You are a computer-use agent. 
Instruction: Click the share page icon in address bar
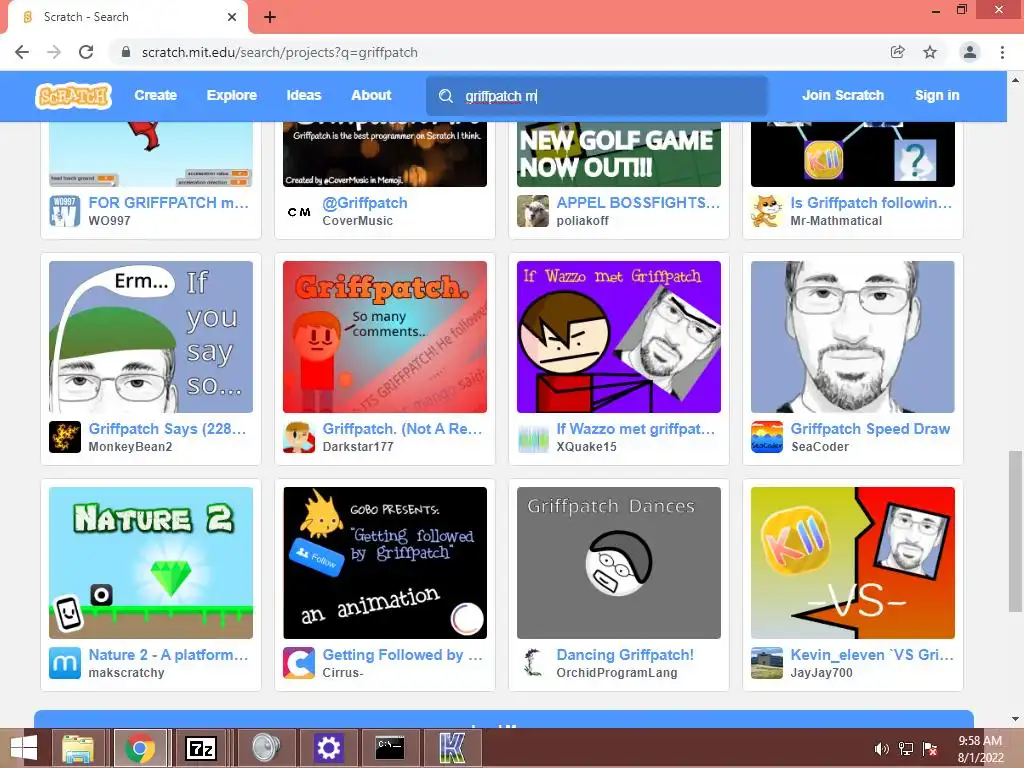[898, 52]
